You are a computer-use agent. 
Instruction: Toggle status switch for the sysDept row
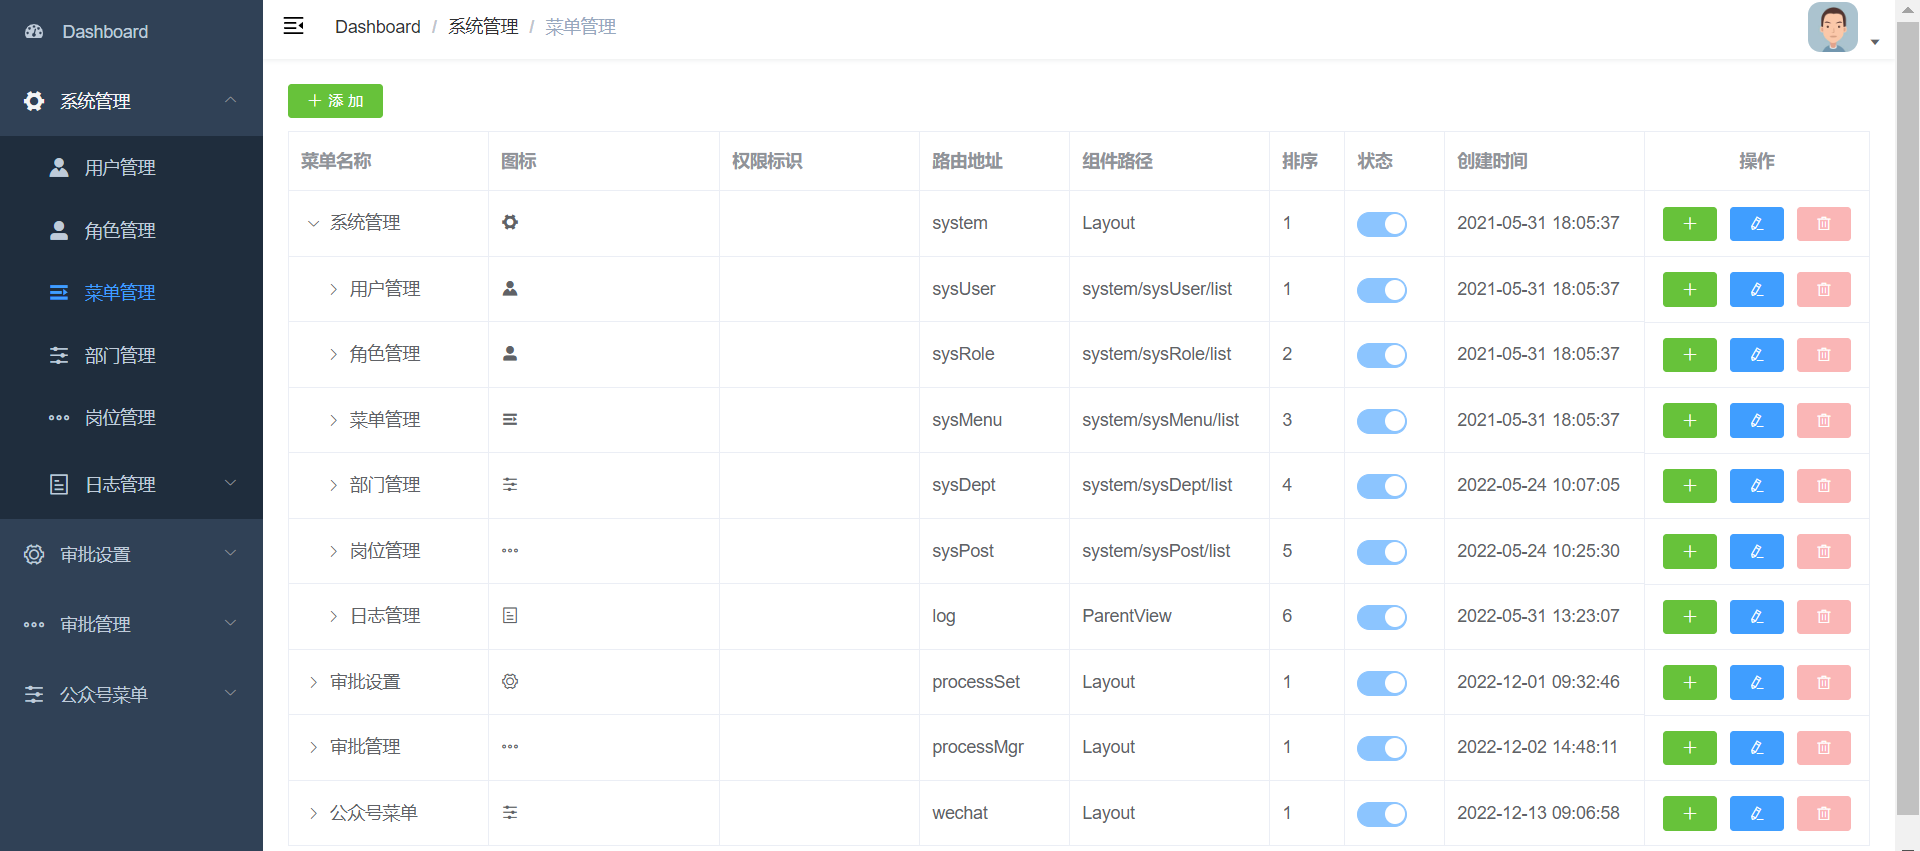tap(1382, 486)
